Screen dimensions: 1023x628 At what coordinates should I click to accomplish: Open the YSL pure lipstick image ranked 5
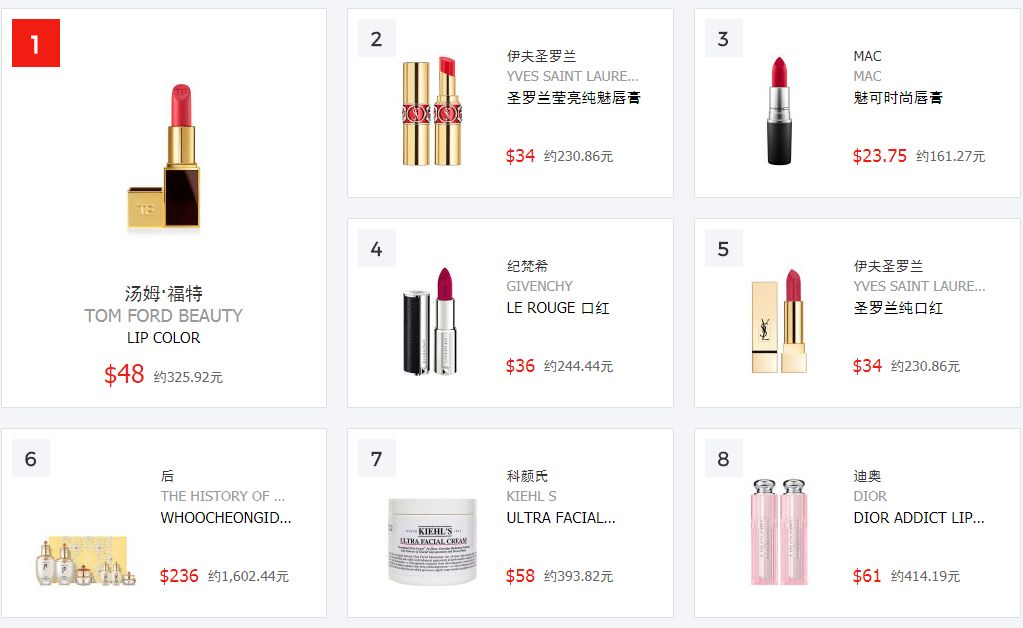pos(779,321)
